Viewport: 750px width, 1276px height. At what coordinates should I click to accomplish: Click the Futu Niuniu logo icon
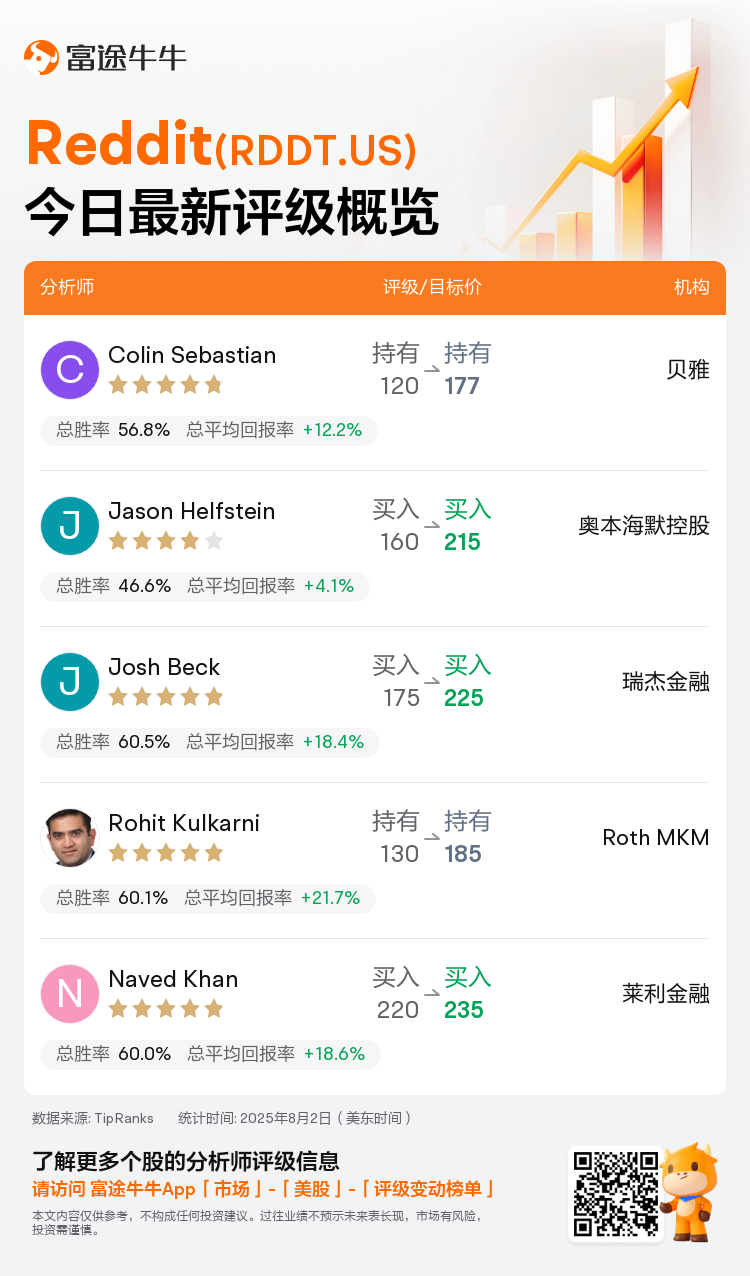(x=41, y=57)
